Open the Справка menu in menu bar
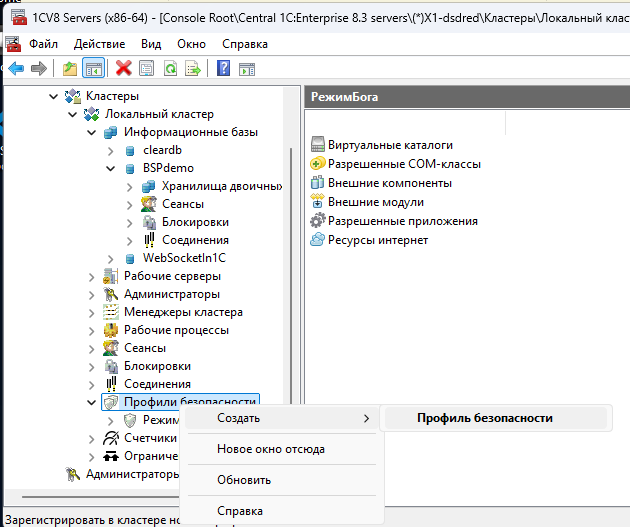Screen dimensions: 630x527 click(x=245, y=44)
